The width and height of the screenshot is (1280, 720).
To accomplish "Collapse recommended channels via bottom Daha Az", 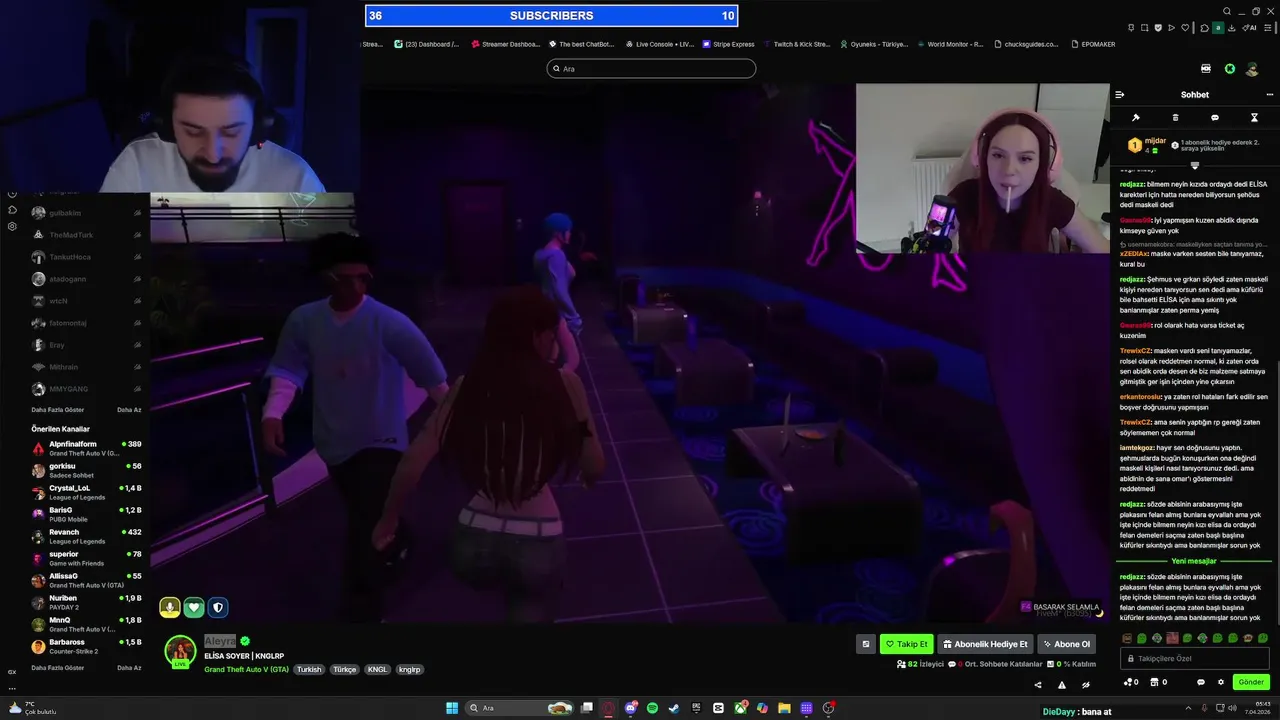I will pyautogui.click(x=129, y=667).
